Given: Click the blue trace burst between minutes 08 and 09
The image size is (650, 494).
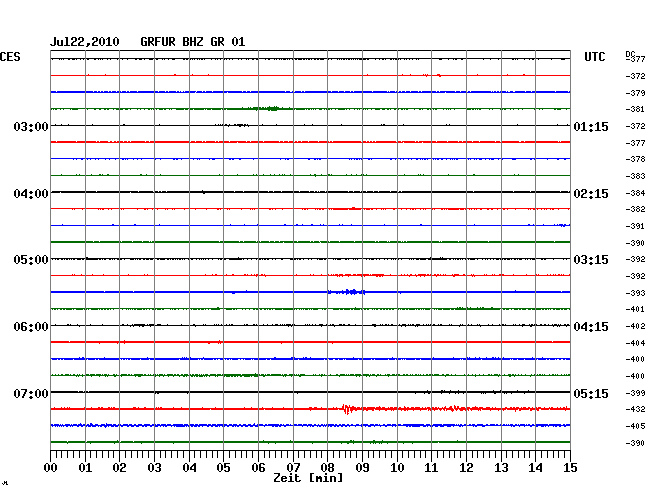Looking at the screenshot, I should tap(347, 292).
